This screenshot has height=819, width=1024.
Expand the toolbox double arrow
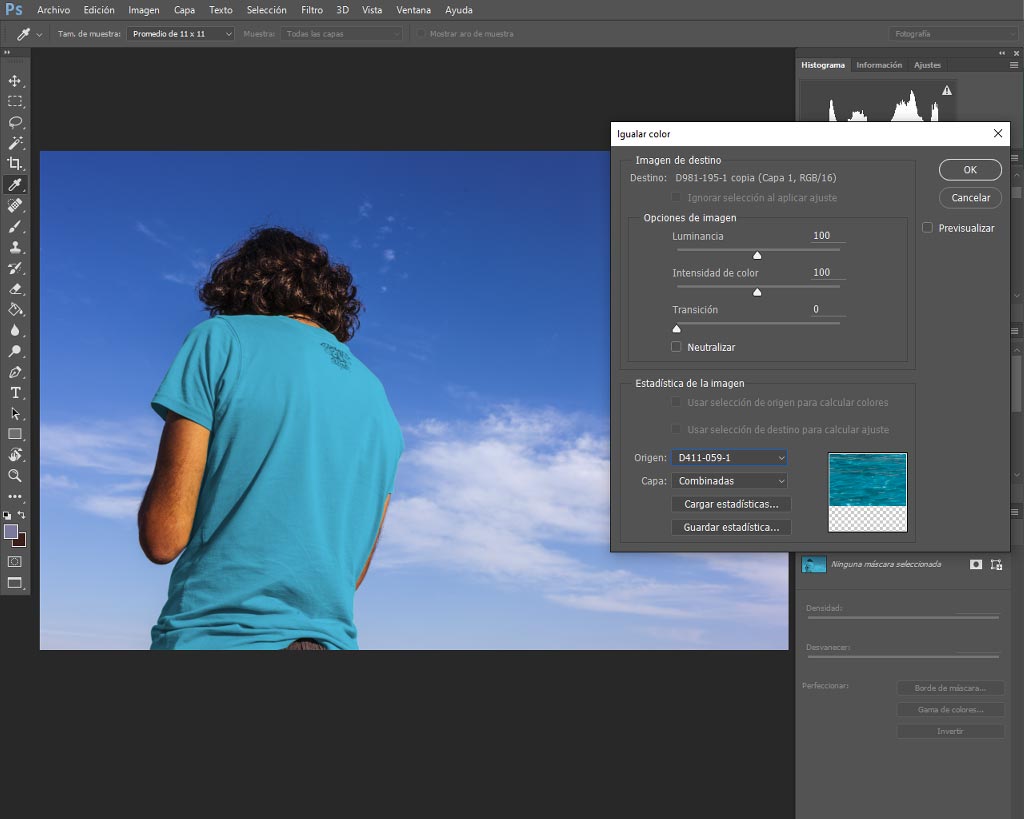tap(7, 52)
